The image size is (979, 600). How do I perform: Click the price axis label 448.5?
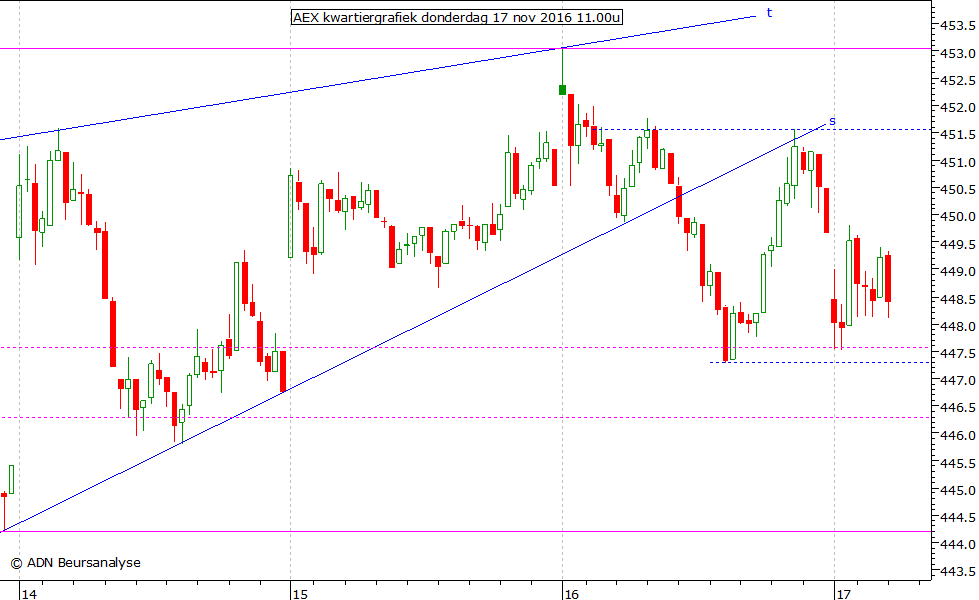click(958, 299)
